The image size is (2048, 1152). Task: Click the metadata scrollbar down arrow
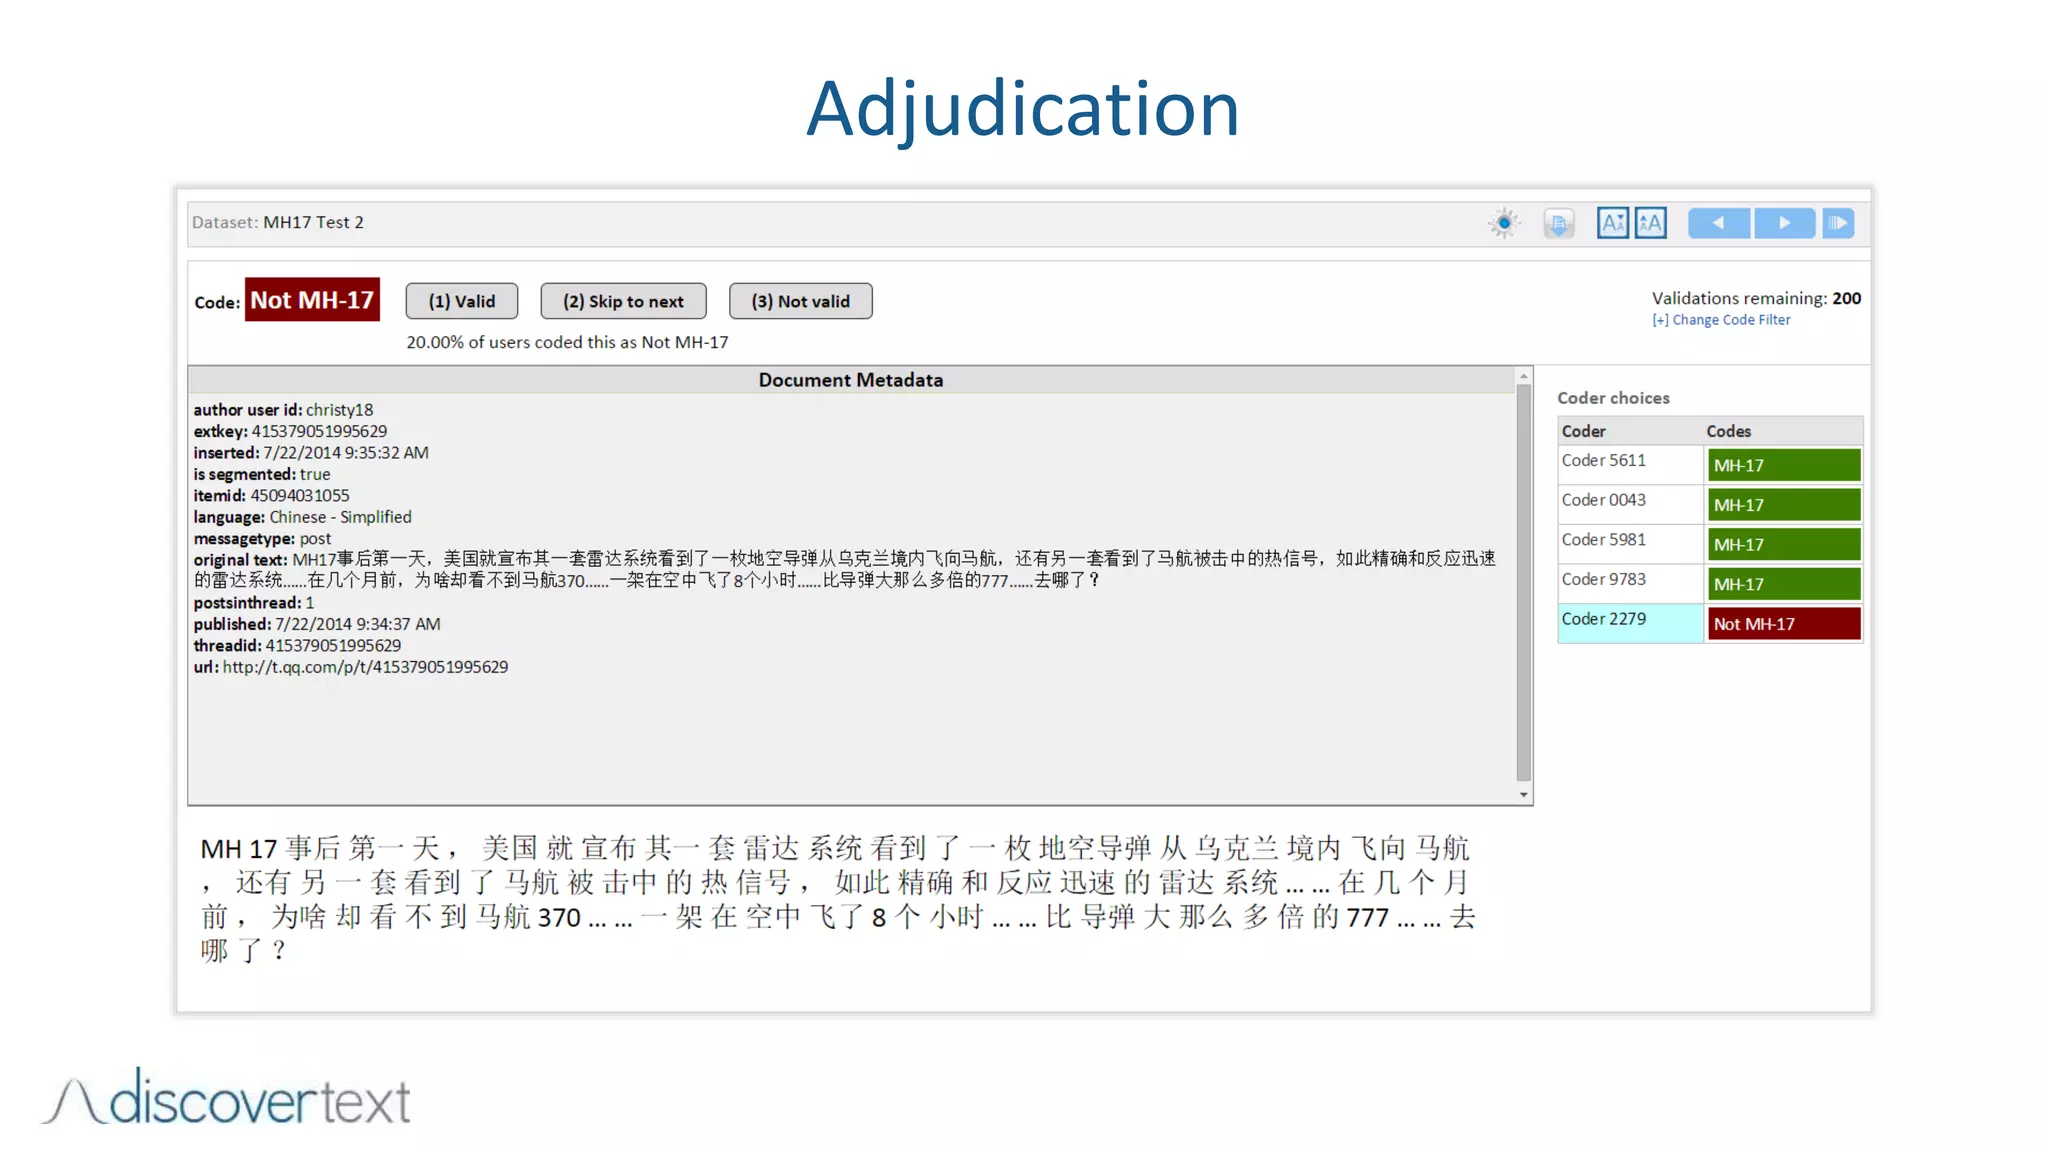tap(1524, 795)
